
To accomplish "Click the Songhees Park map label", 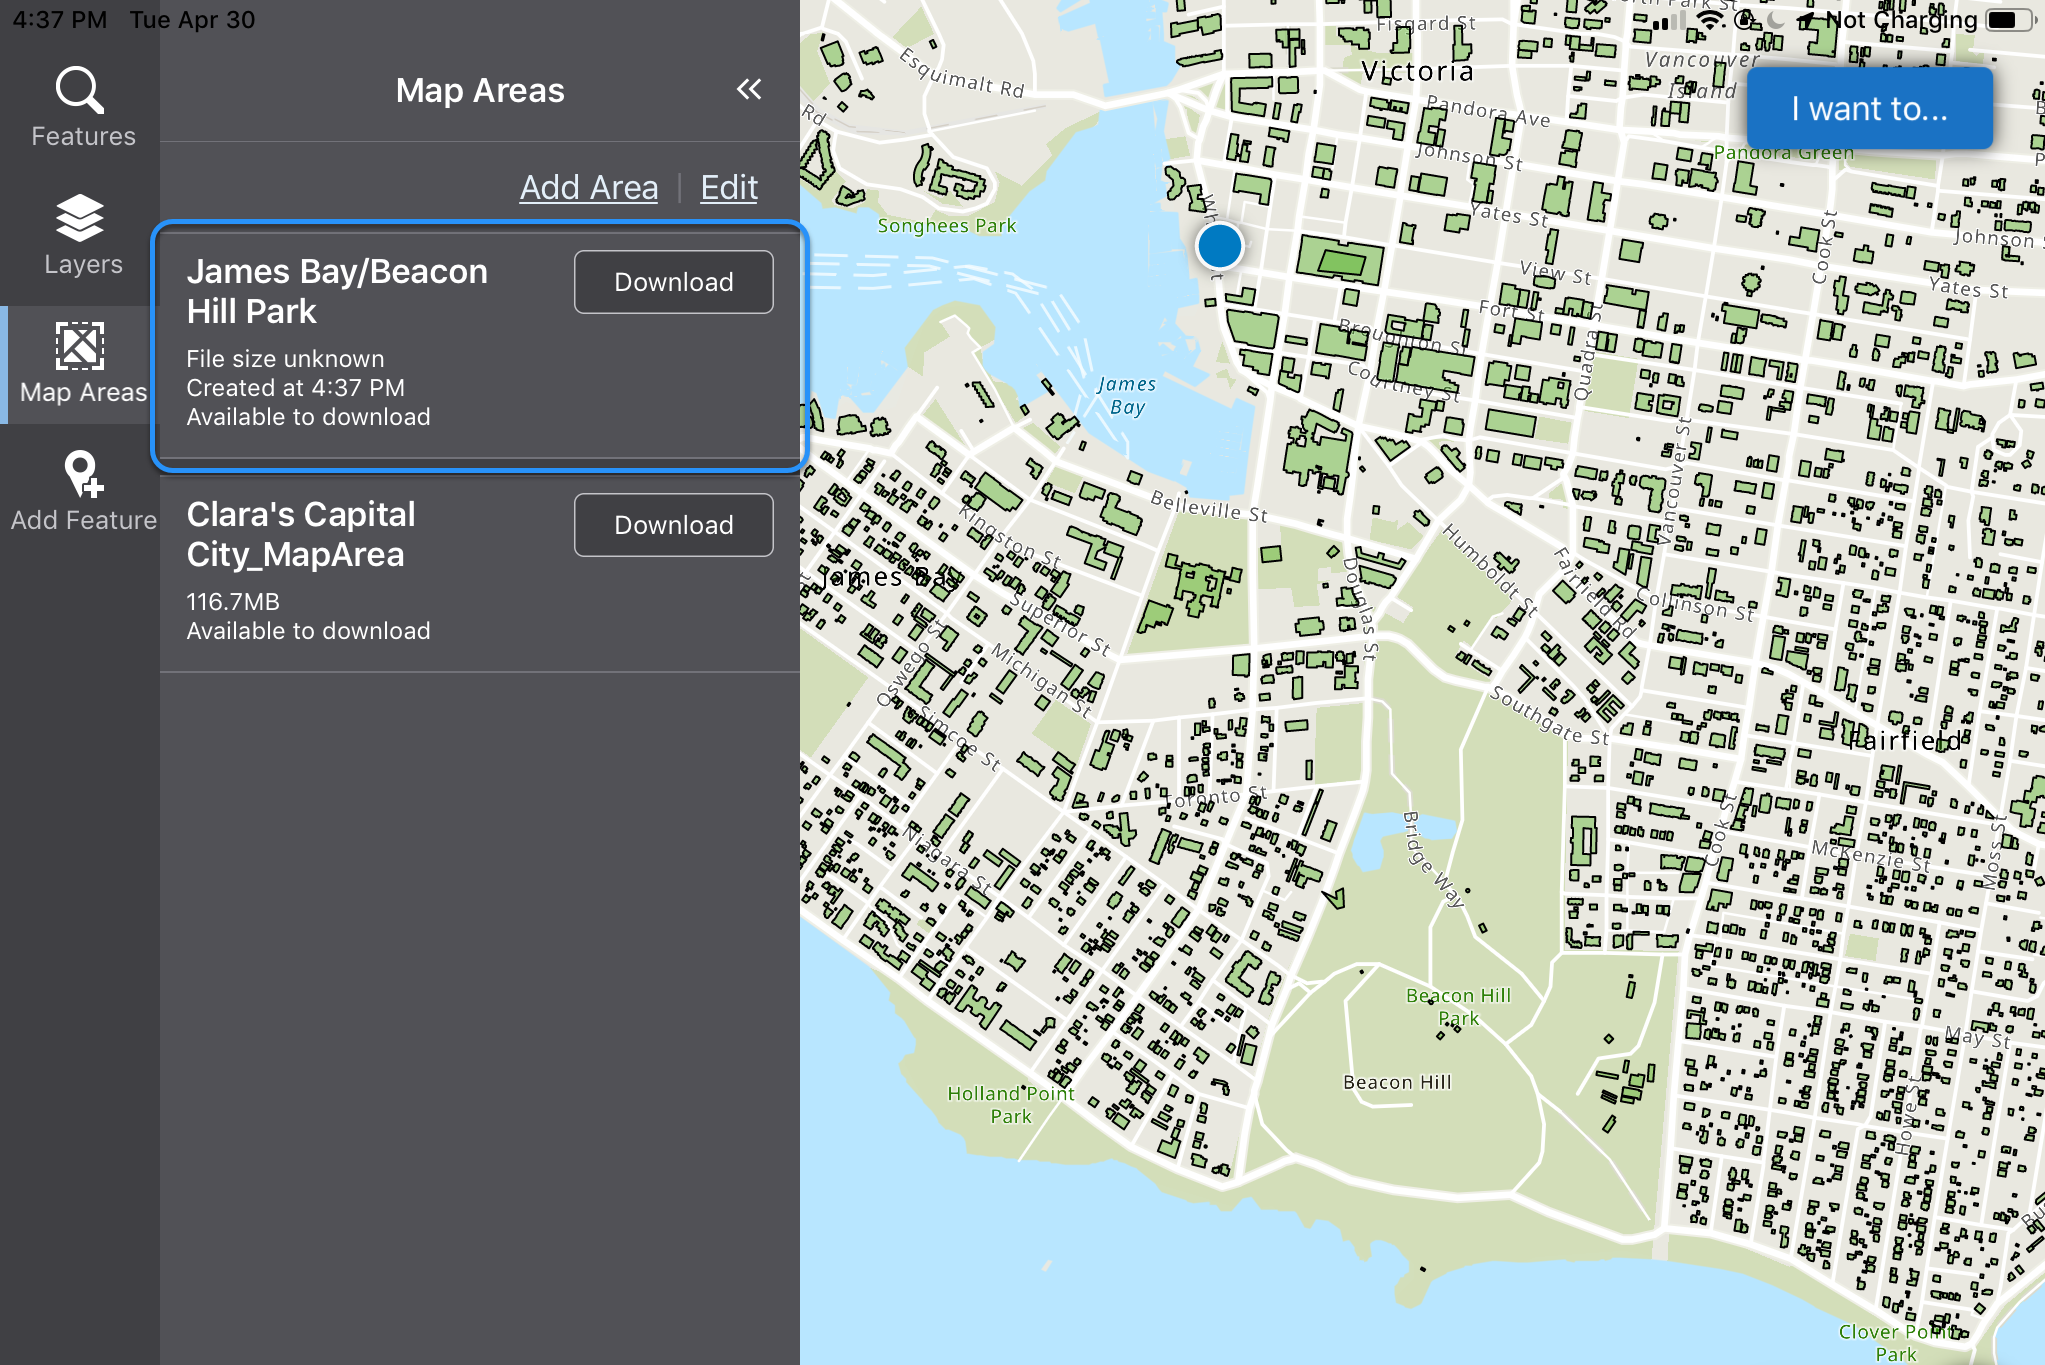I will (947, 226).
